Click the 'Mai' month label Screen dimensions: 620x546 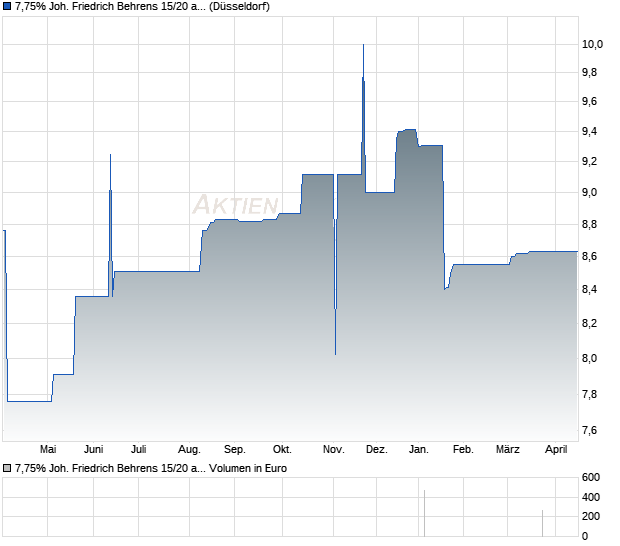point(48,450)
